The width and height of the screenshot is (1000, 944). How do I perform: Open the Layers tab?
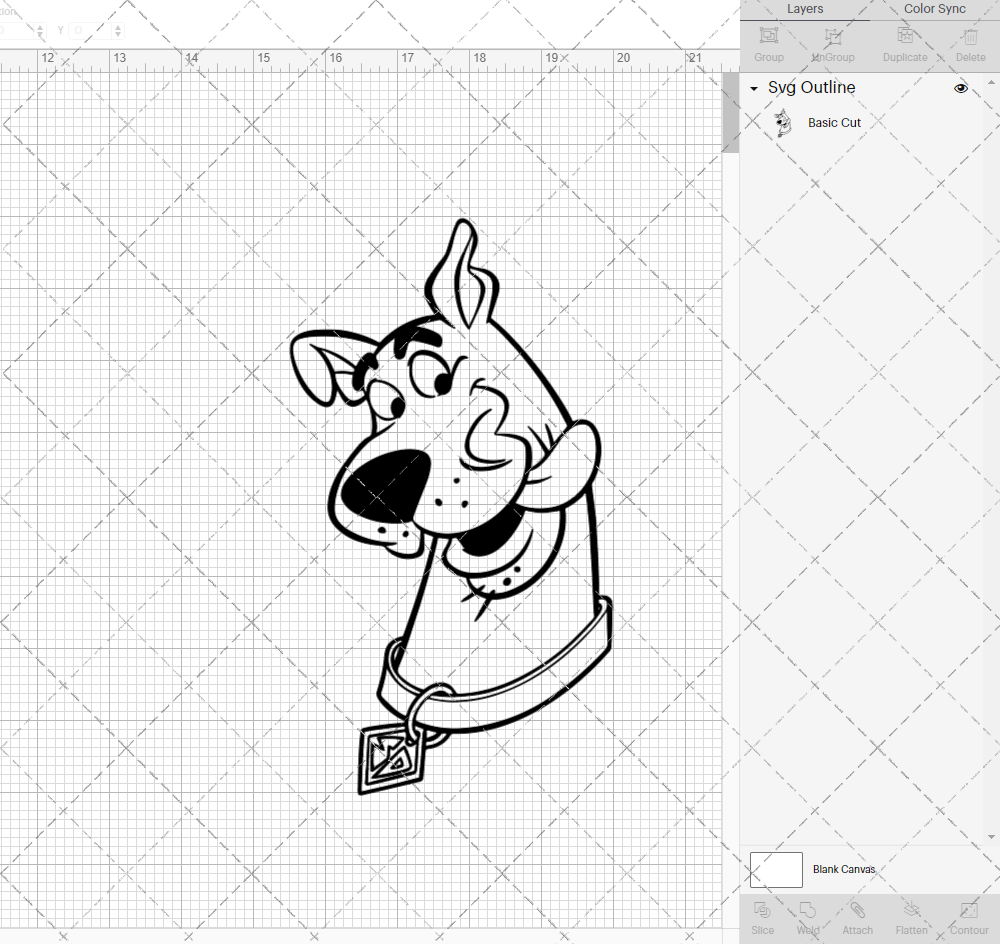click(x=805, y=9)
